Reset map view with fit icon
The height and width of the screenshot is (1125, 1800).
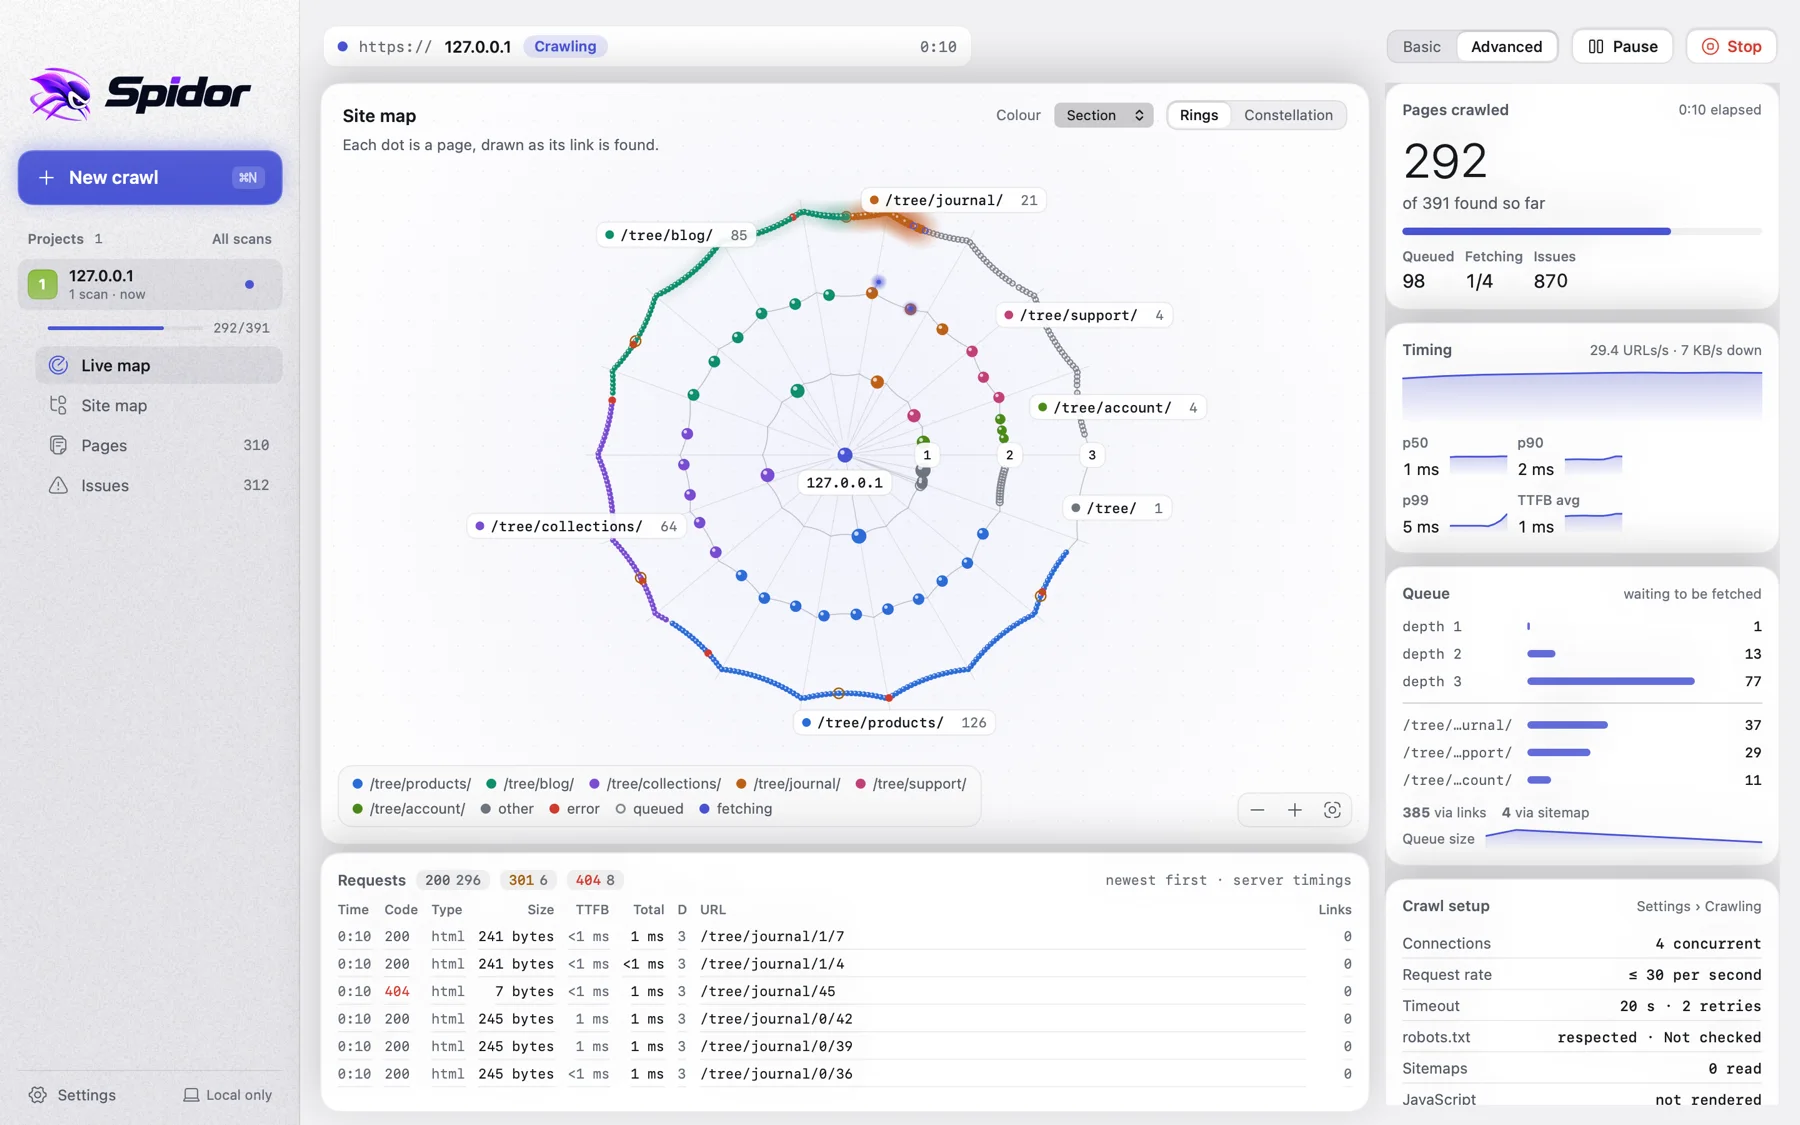(x=1332, y=810)
